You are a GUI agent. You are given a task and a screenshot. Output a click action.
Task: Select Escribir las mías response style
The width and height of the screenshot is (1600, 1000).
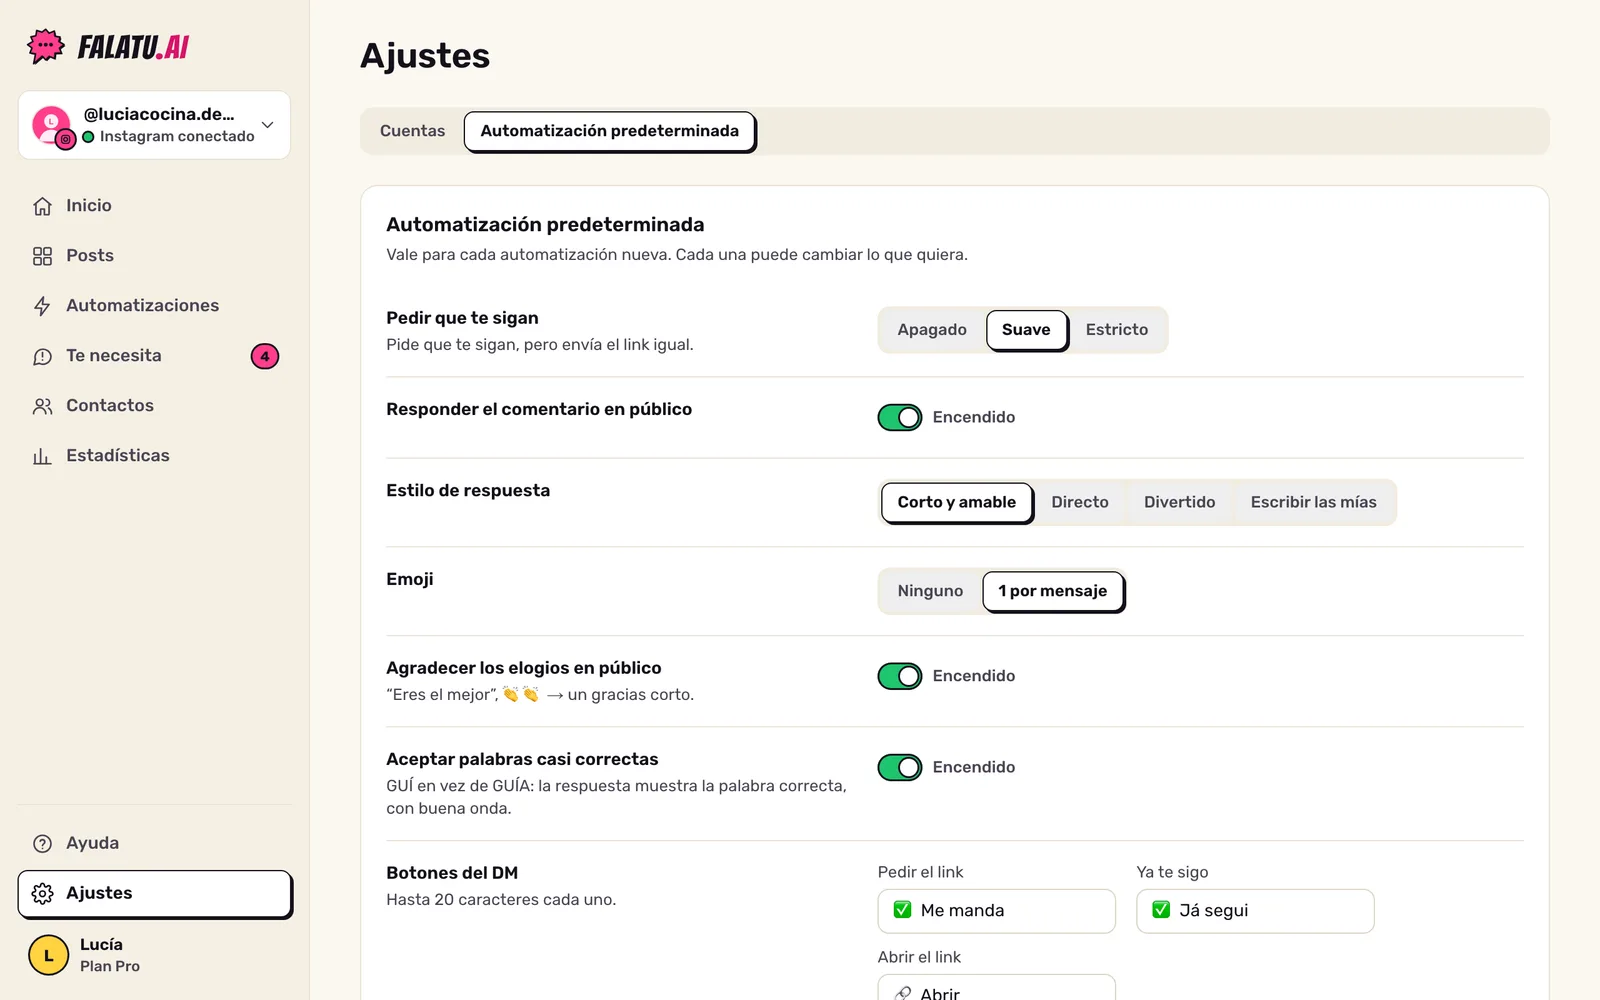pyautogui.click(x=1314, y=502)
